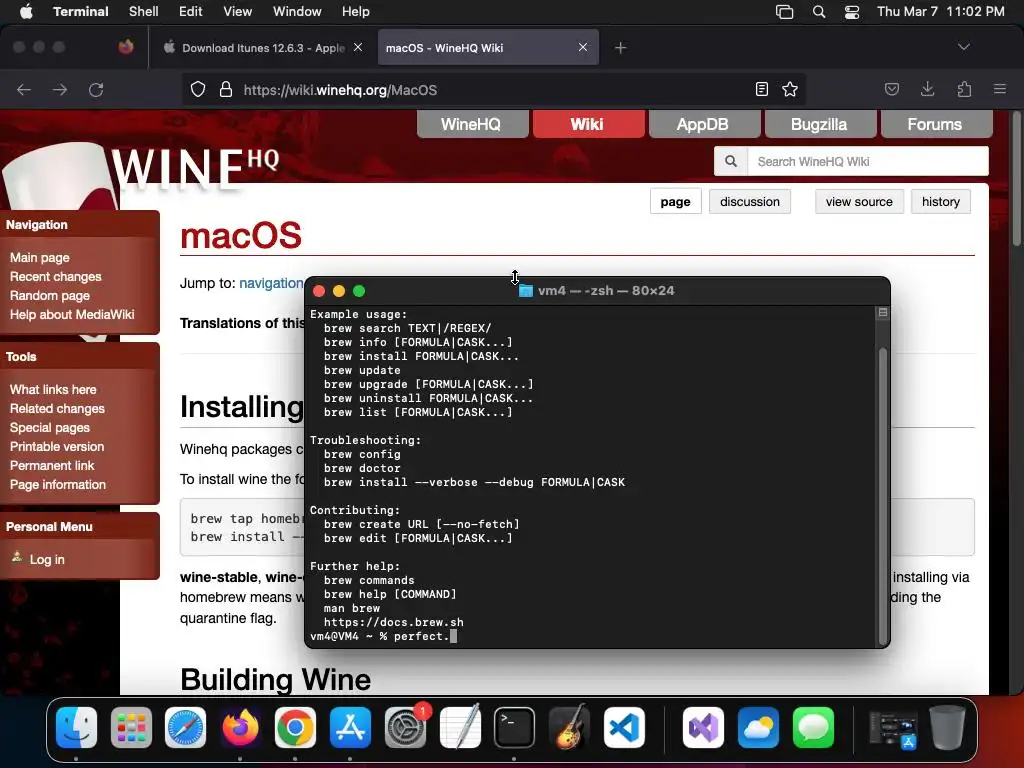This screenshot has width=1024, height=768.
Task: Click the wiki search magnifier button
Action: [731, 161]
